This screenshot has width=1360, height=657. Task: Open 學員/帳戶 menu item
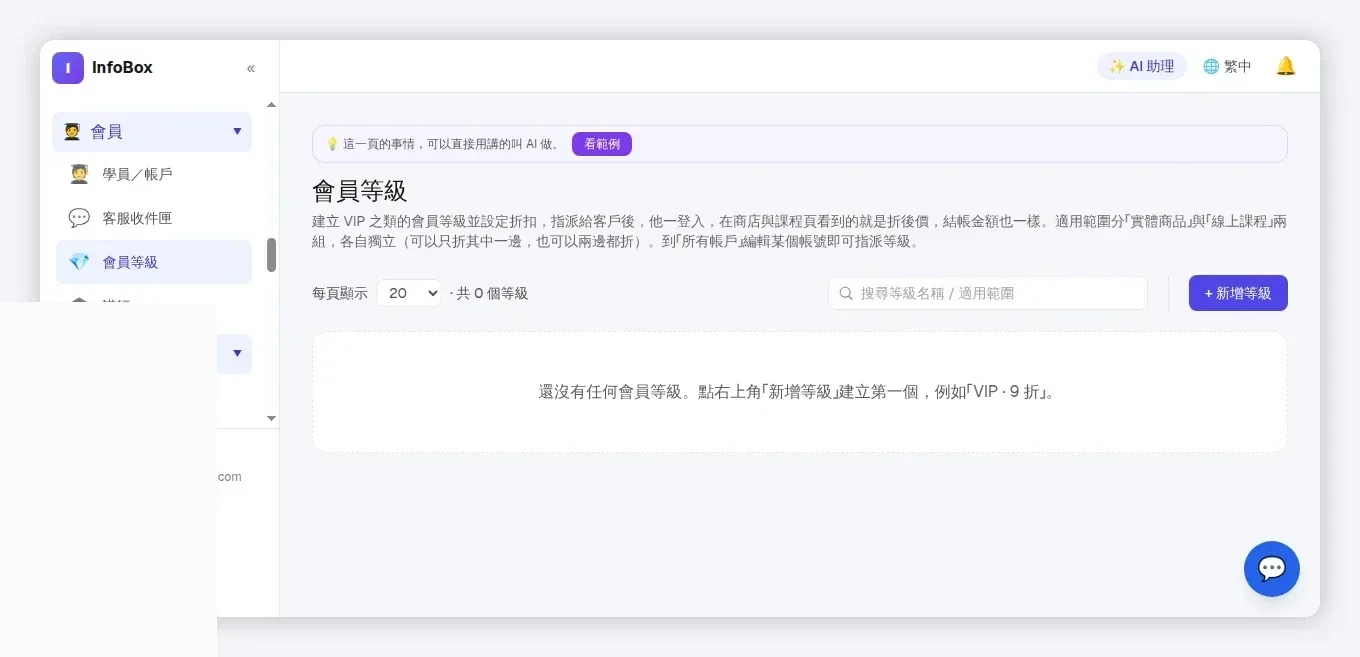tap(154, 174)
